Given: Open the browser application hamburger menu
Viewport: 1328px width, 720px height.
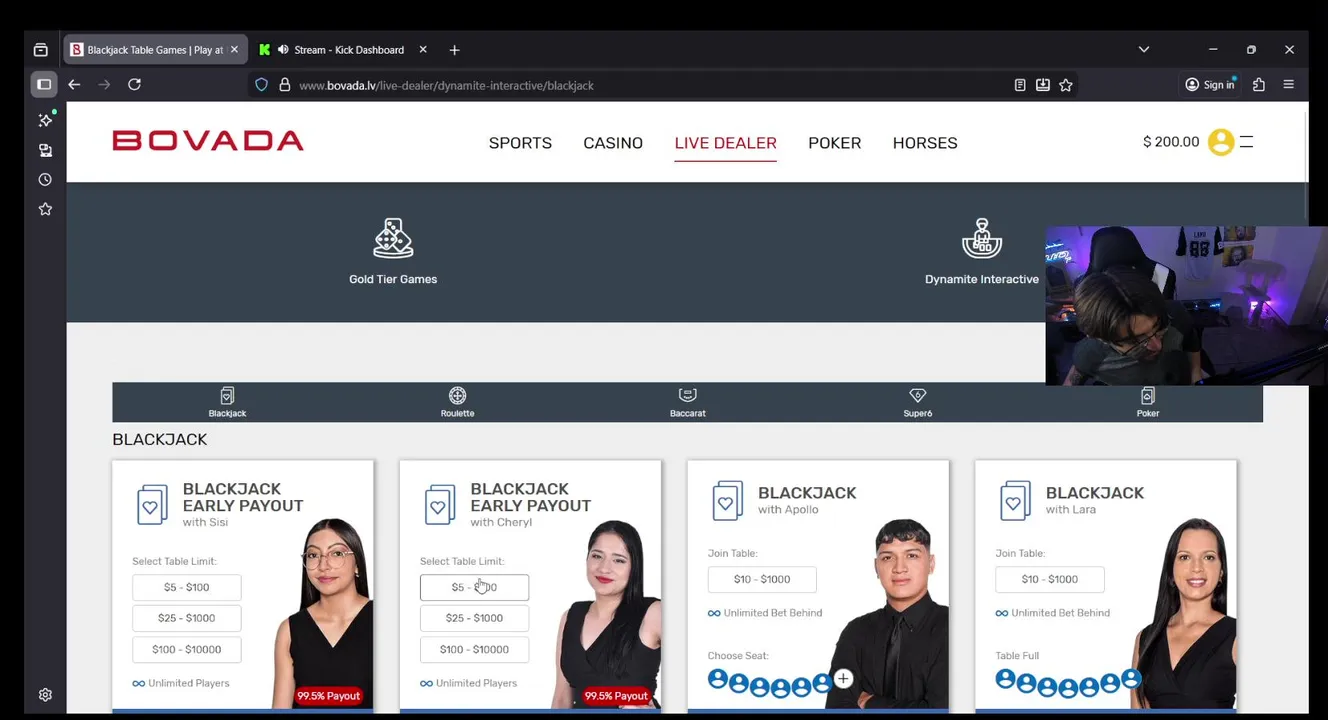Looking at the screenshot, I should pos(1288,85).
